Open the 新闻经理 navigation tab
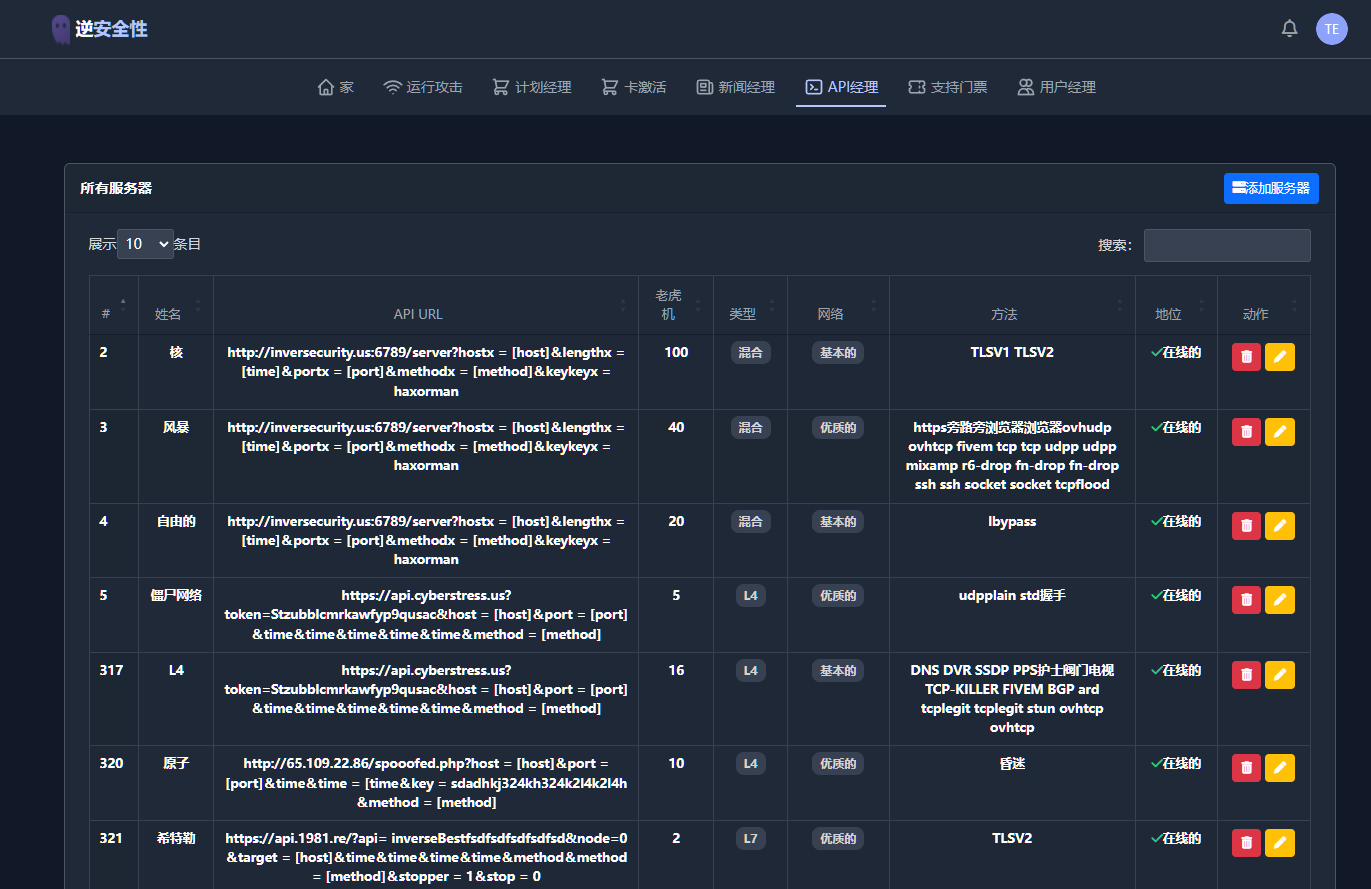Viewport: 1371px width, 889px height. pos(735,87)
